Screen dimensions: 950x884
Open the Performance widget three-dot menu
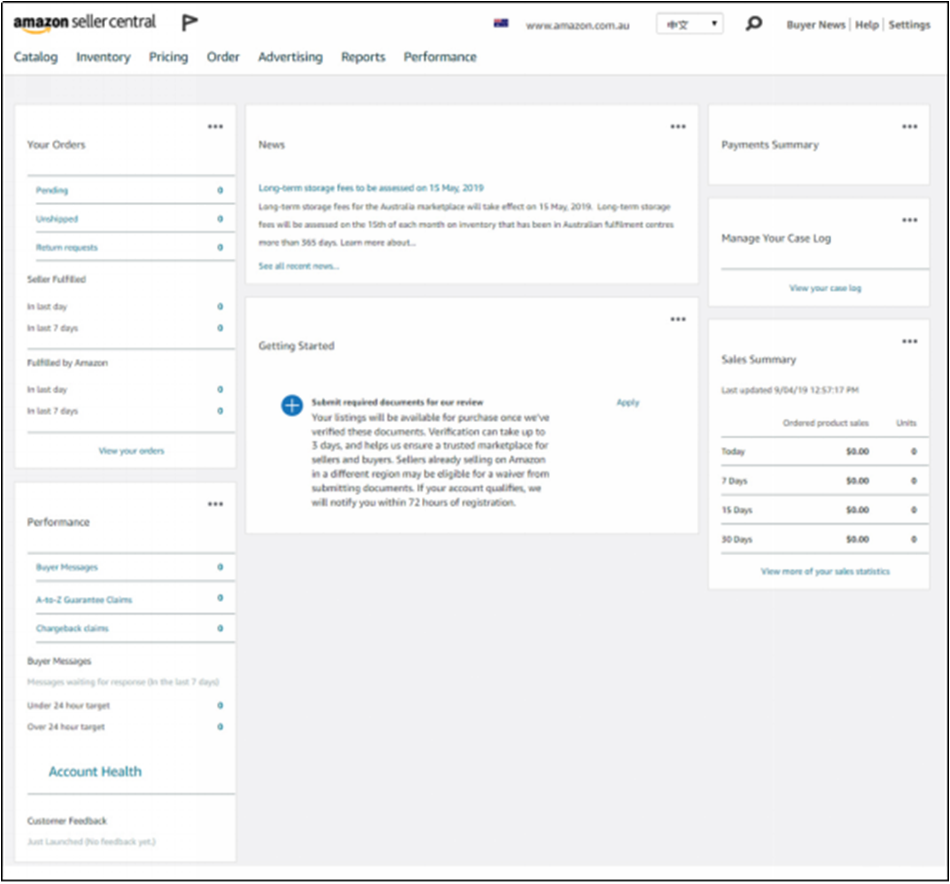[215, 505]
